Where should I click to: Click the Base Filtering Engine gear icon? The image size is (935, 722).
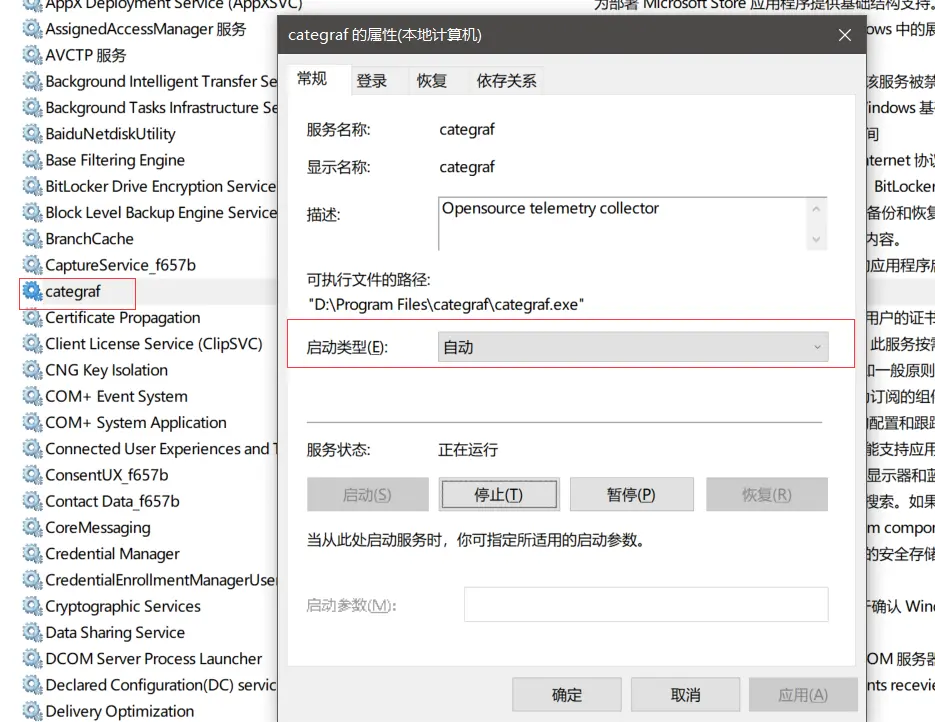coord(32,160)
